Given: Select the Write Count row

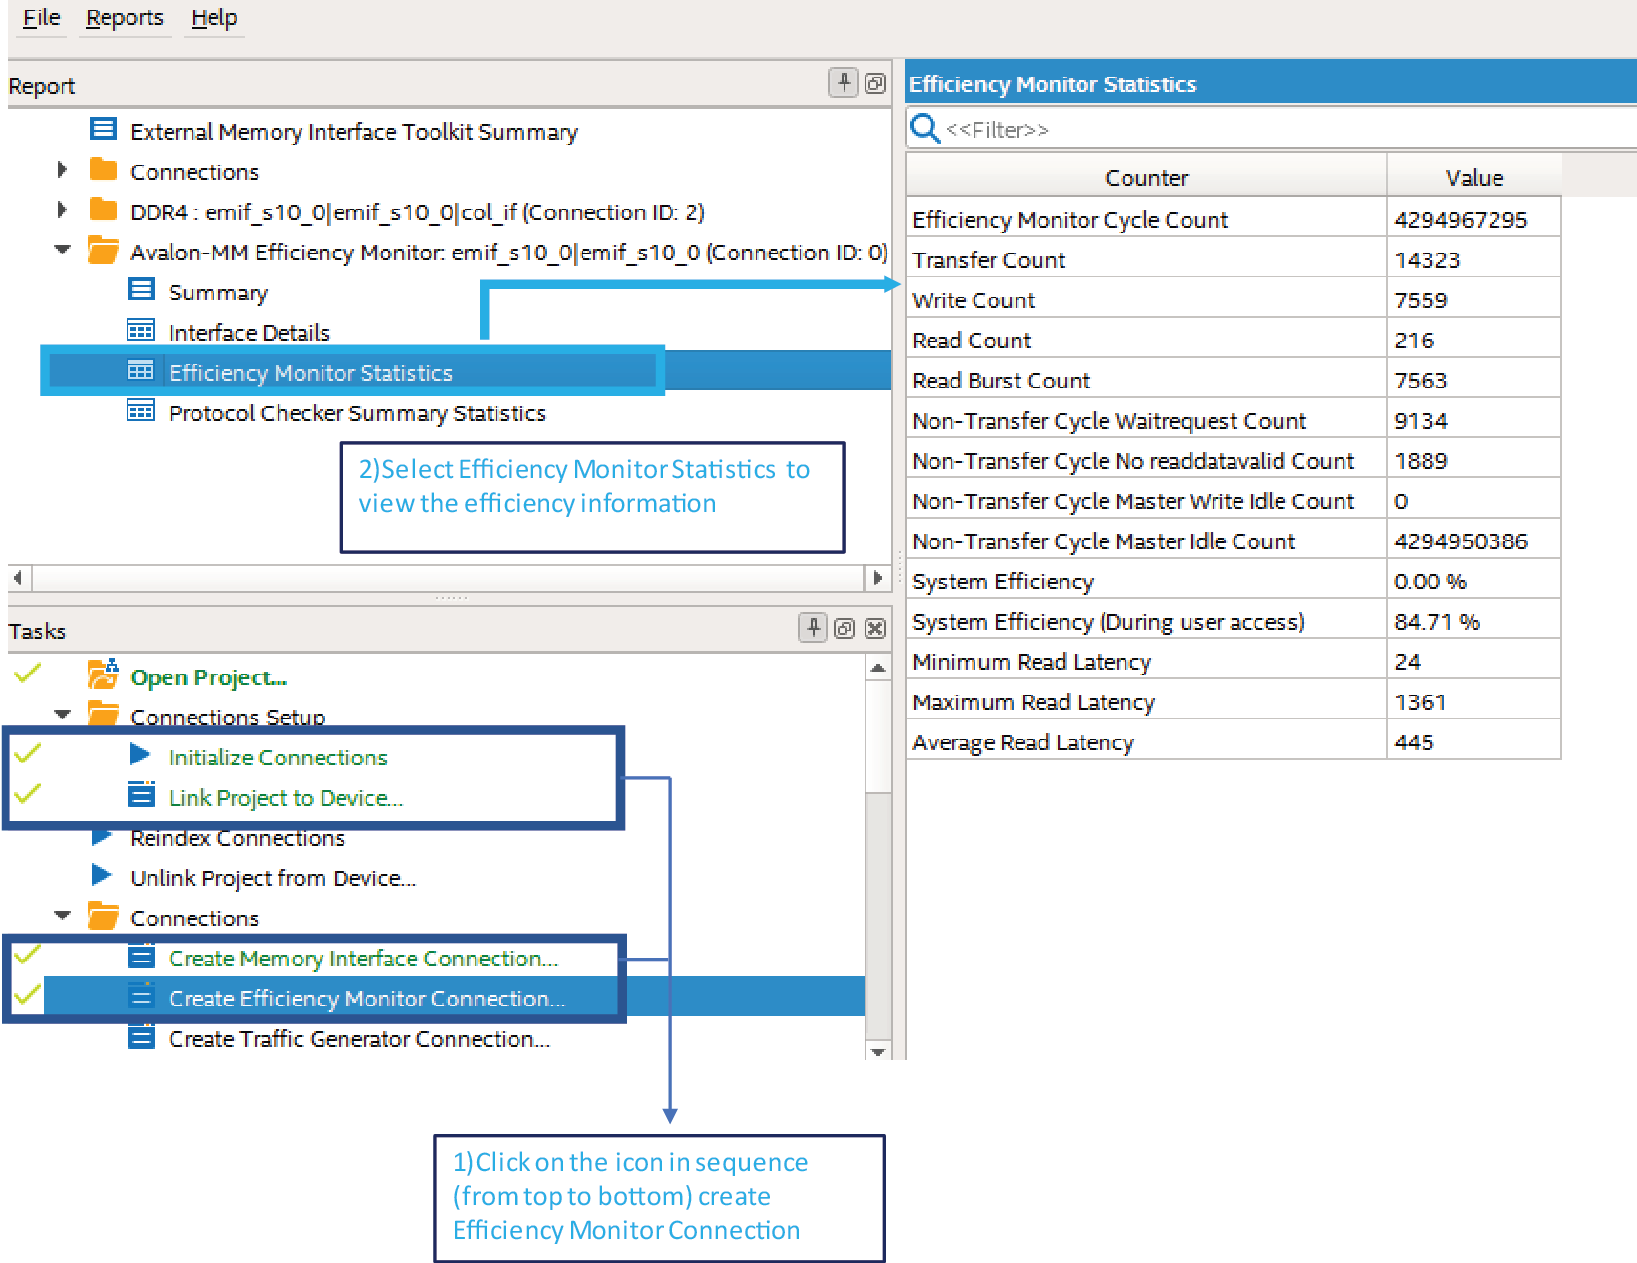Looking at the screenshot, I should pyautogui.click(x=1233, y=299).
